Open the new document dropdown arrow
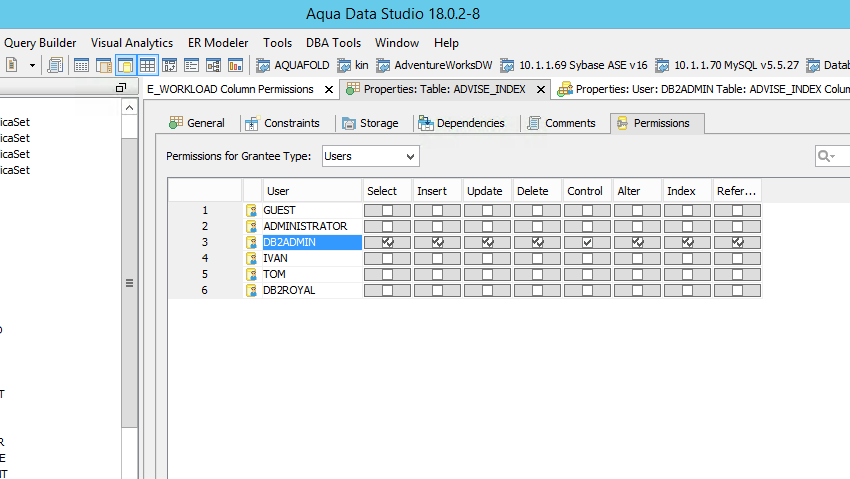This screenshot has width=850, height=479. coord(33,66)
